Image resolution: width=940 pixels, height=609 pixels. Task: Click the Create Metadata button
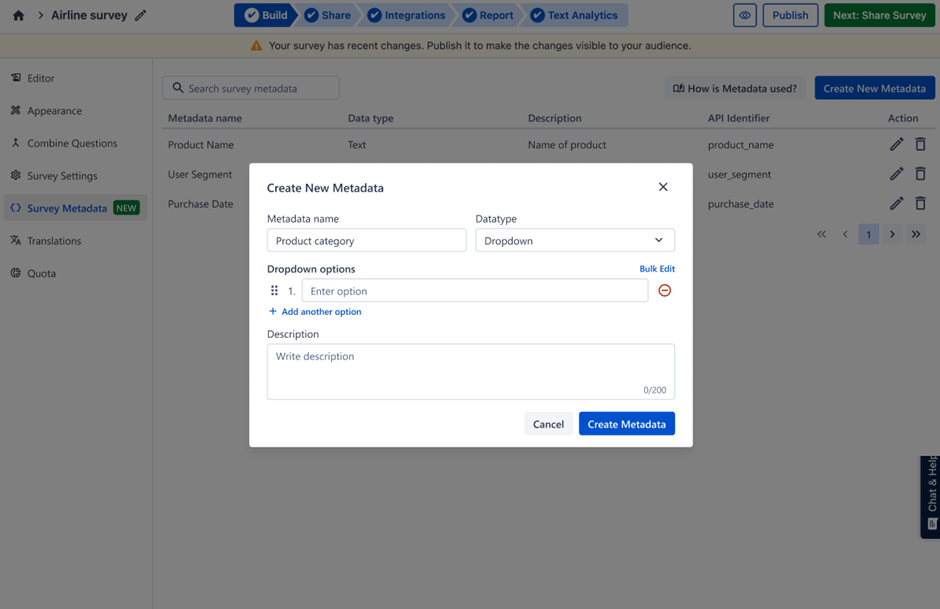(x=627, y=424)
